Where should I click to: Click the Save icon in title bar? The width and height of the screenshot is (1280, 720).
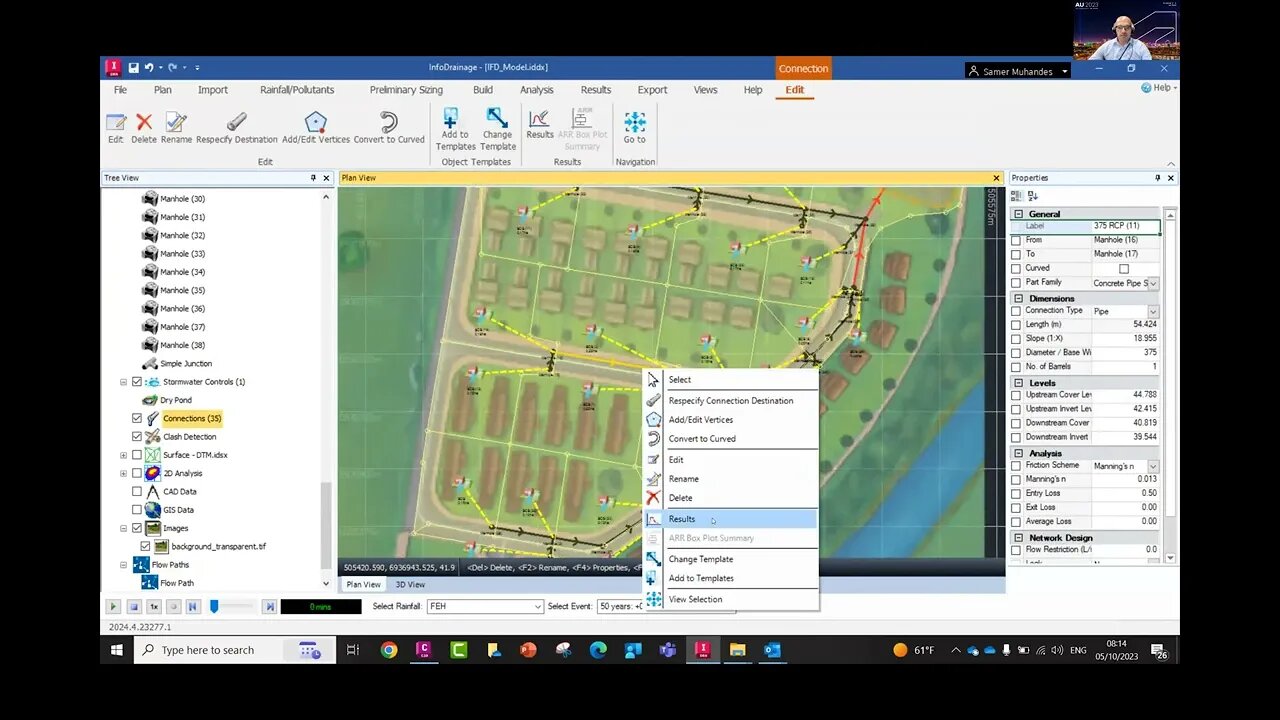pos(133,67)
